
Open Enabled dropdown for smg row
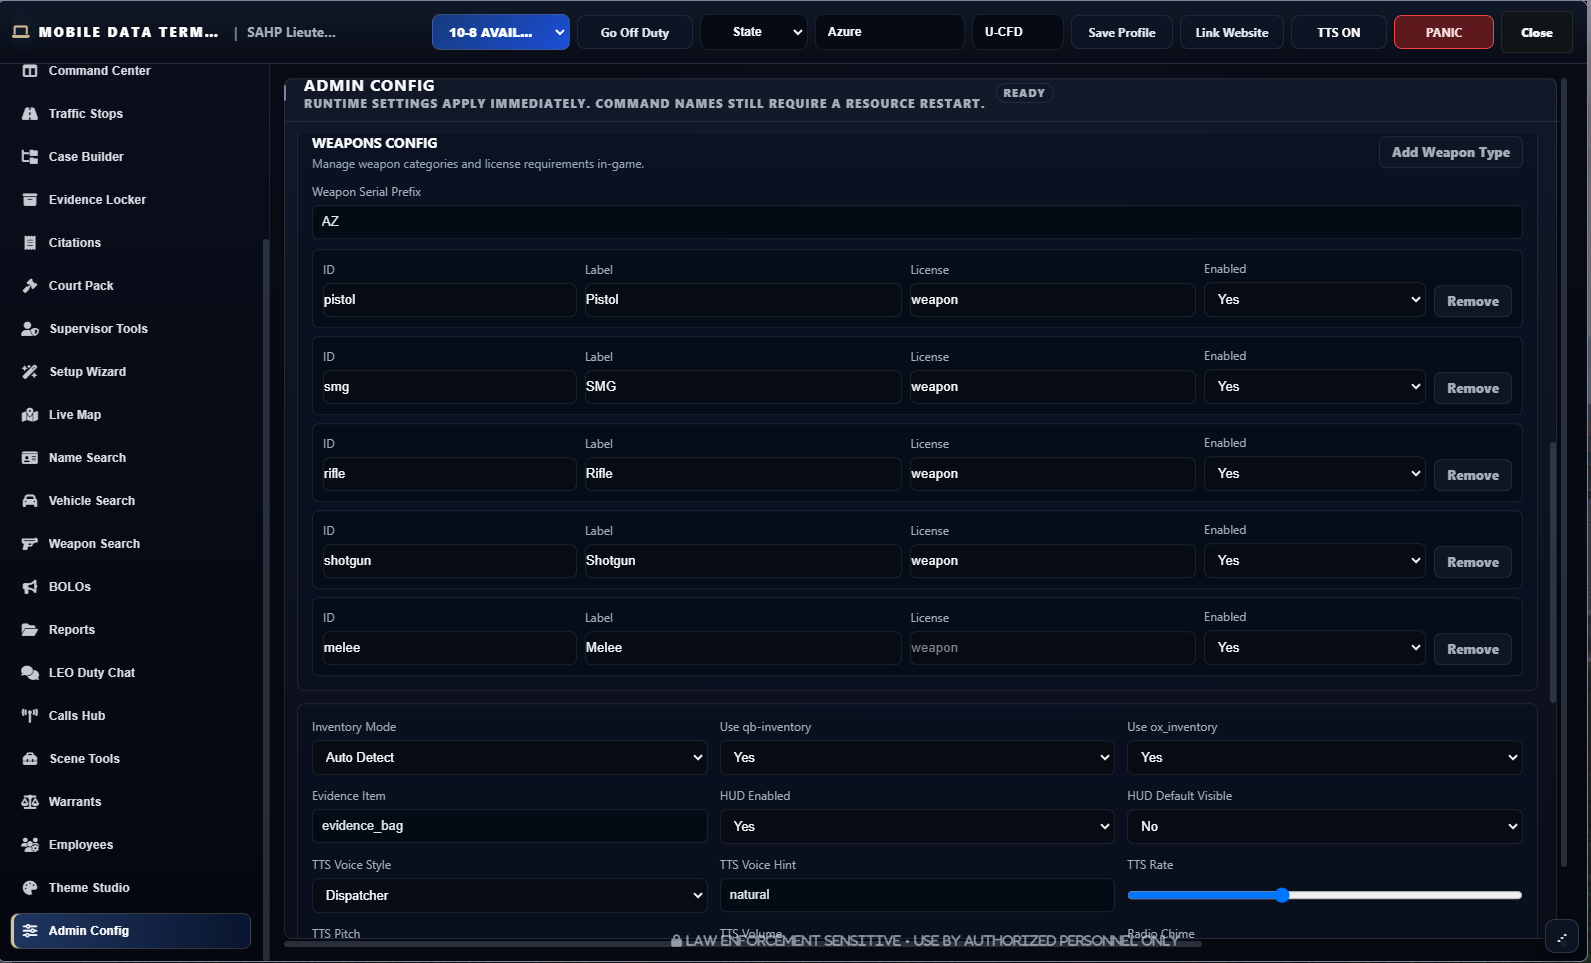point(1315,387)
